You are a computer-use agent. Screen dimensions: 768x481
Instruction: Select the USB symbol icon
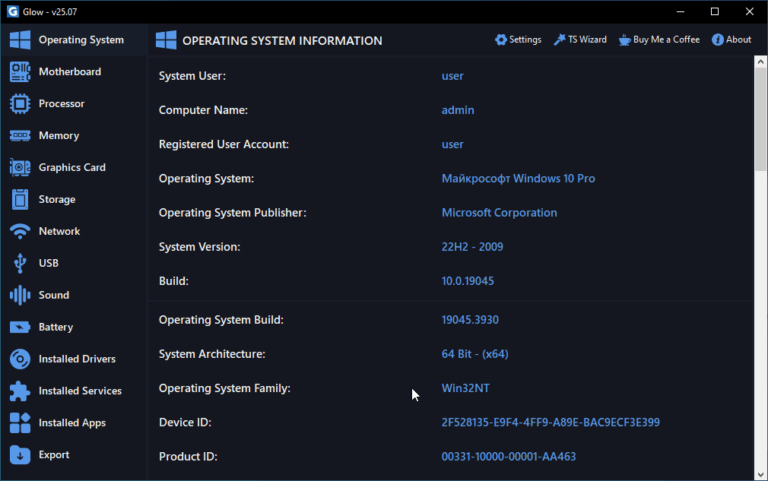(x=20, y=263)
